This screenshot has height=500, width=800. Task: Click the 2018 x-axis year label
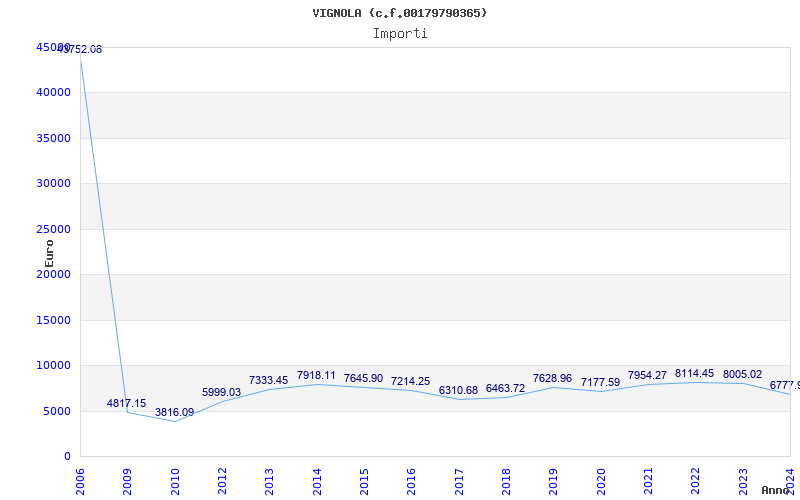506,482
